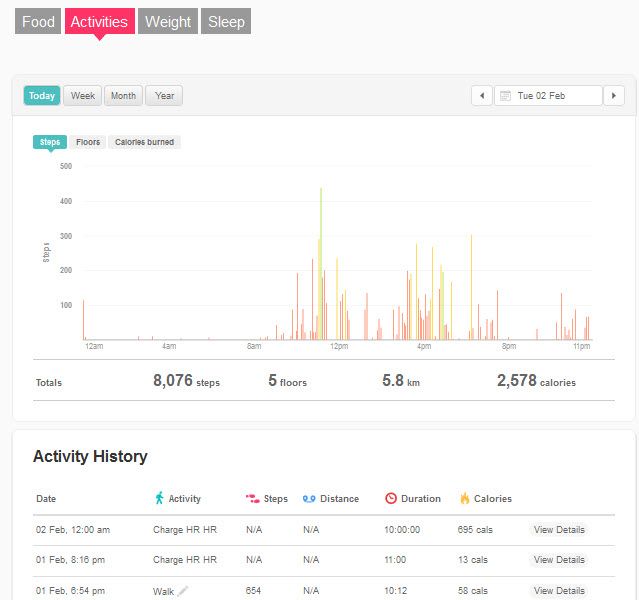Click the Tue 02 Feb date field
The width and height of the screenshot is (639, 600).
(x=548, y=96)
